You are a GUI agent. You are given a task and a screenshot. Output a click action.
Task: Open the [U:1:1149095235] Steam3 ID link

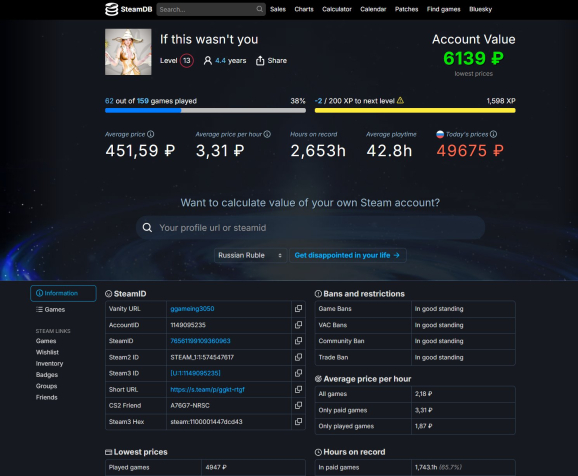tap(195, 373)
